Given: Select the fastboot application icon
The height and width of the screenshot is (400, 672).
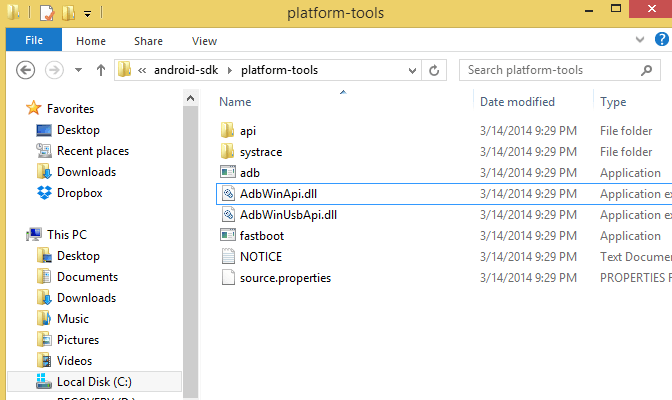Looking at the screenshot, I should click(x=228, y=236).
